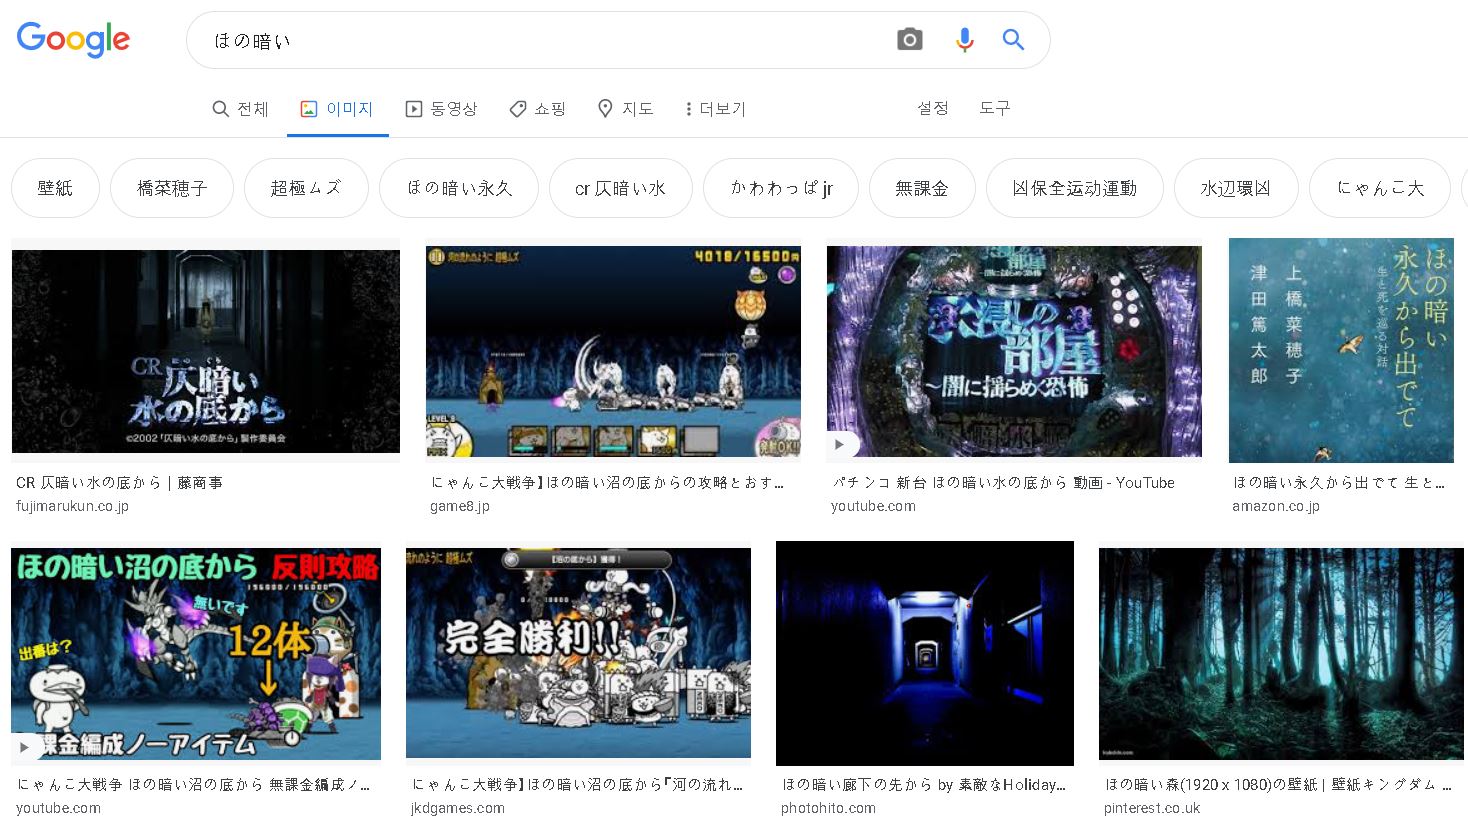Click the パチンコ 新台 動画 - YouTube caption

(1003, 483)
